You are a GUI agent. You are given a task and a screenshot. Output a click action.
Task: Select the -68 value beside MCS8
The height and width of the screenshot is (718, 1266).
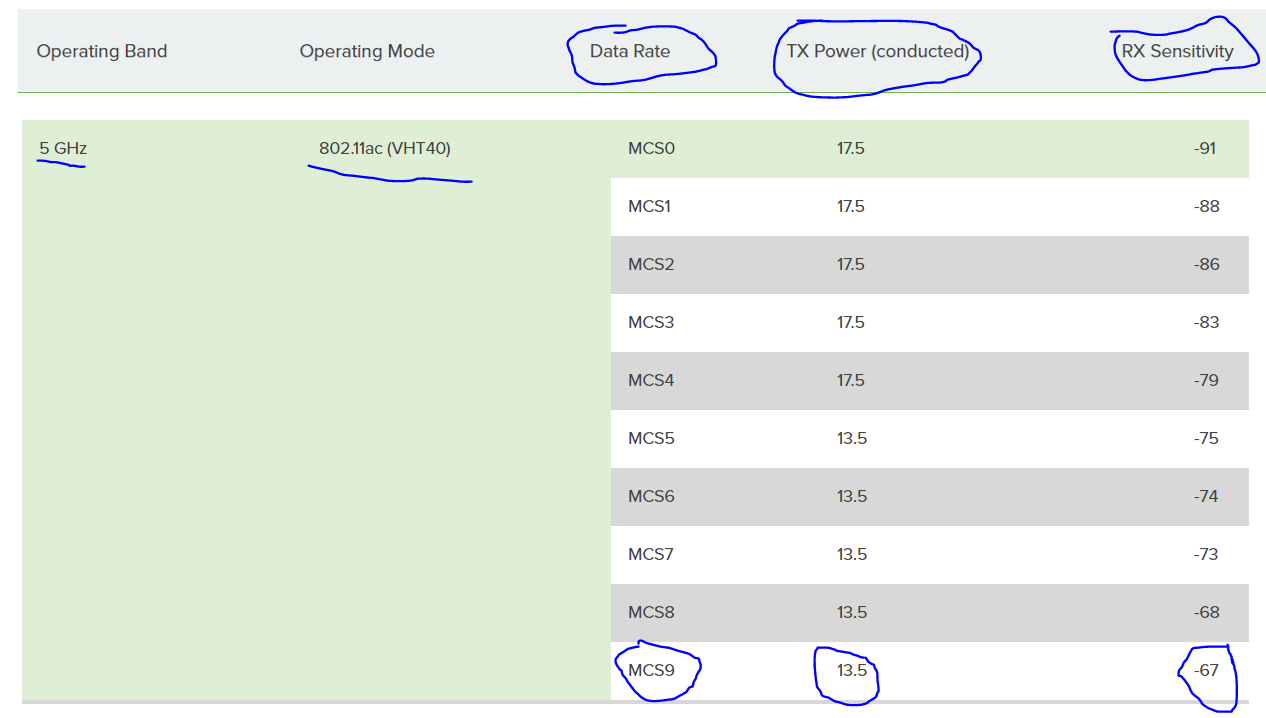[1205, 613]
